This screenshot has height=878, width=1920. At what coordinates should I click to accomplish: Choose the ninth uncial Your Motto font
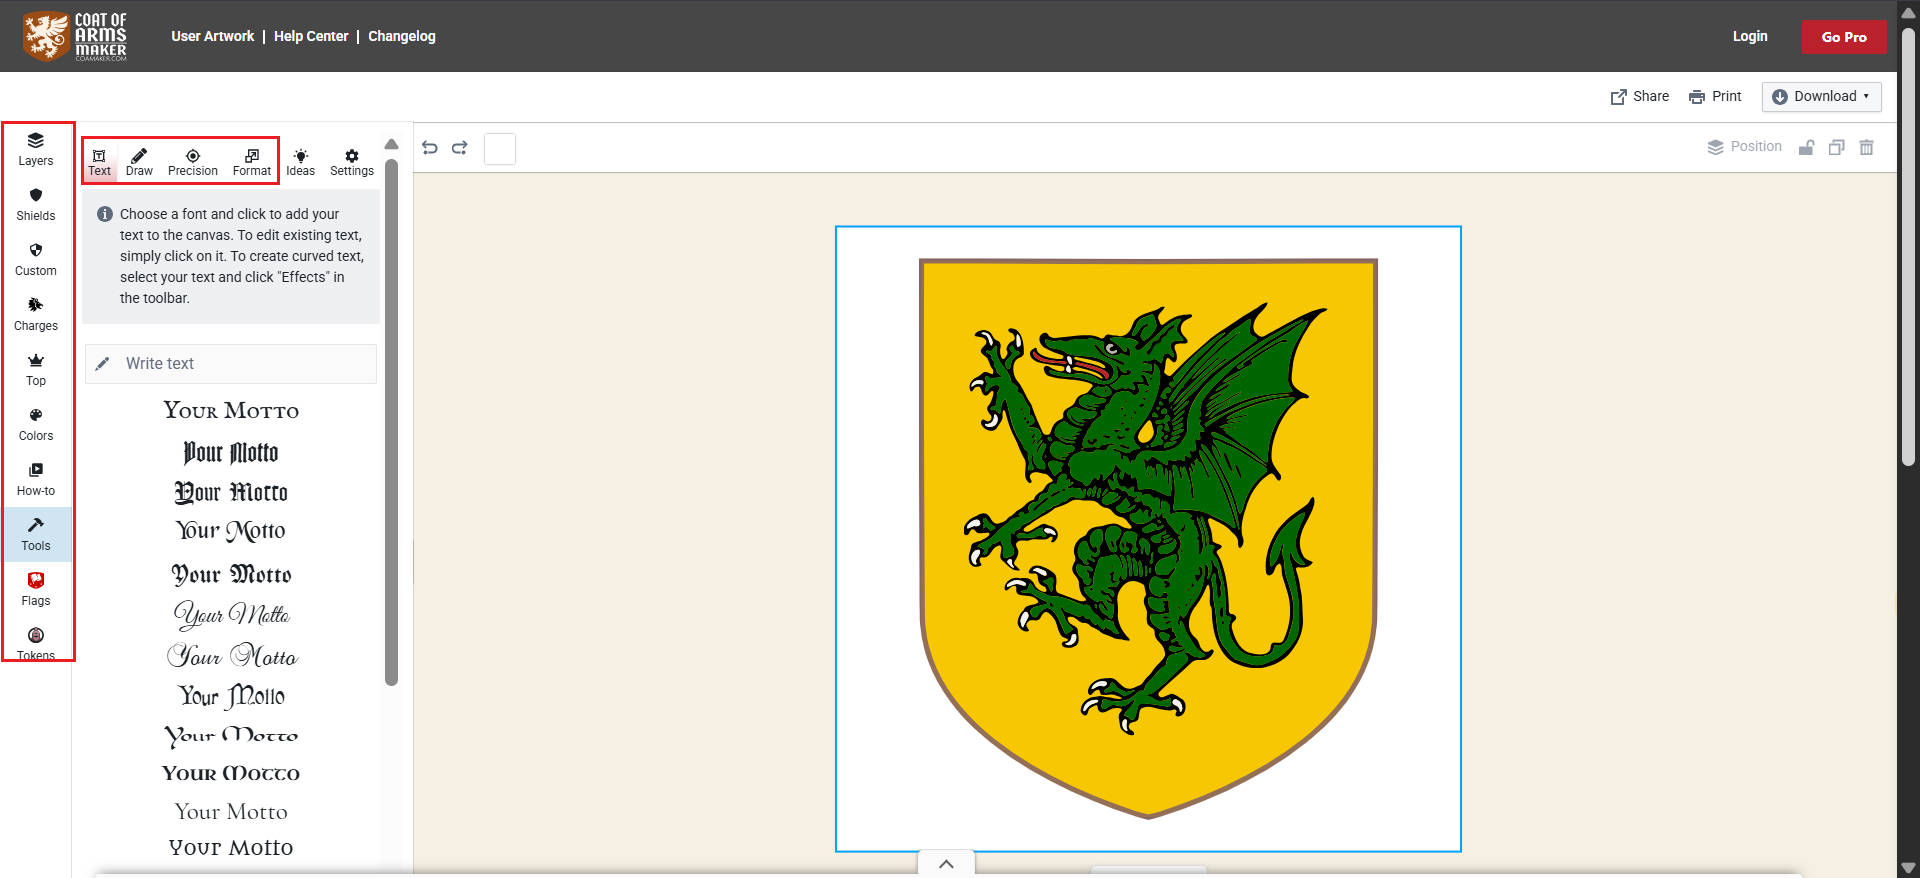click(231, 735)
